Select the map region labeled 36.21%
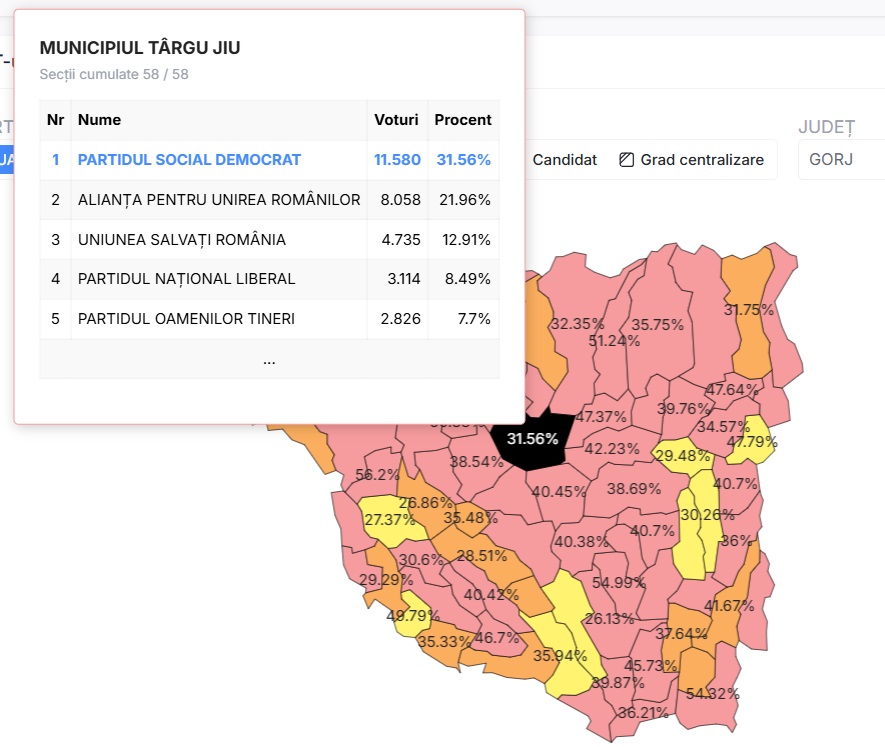 [641, 714]
